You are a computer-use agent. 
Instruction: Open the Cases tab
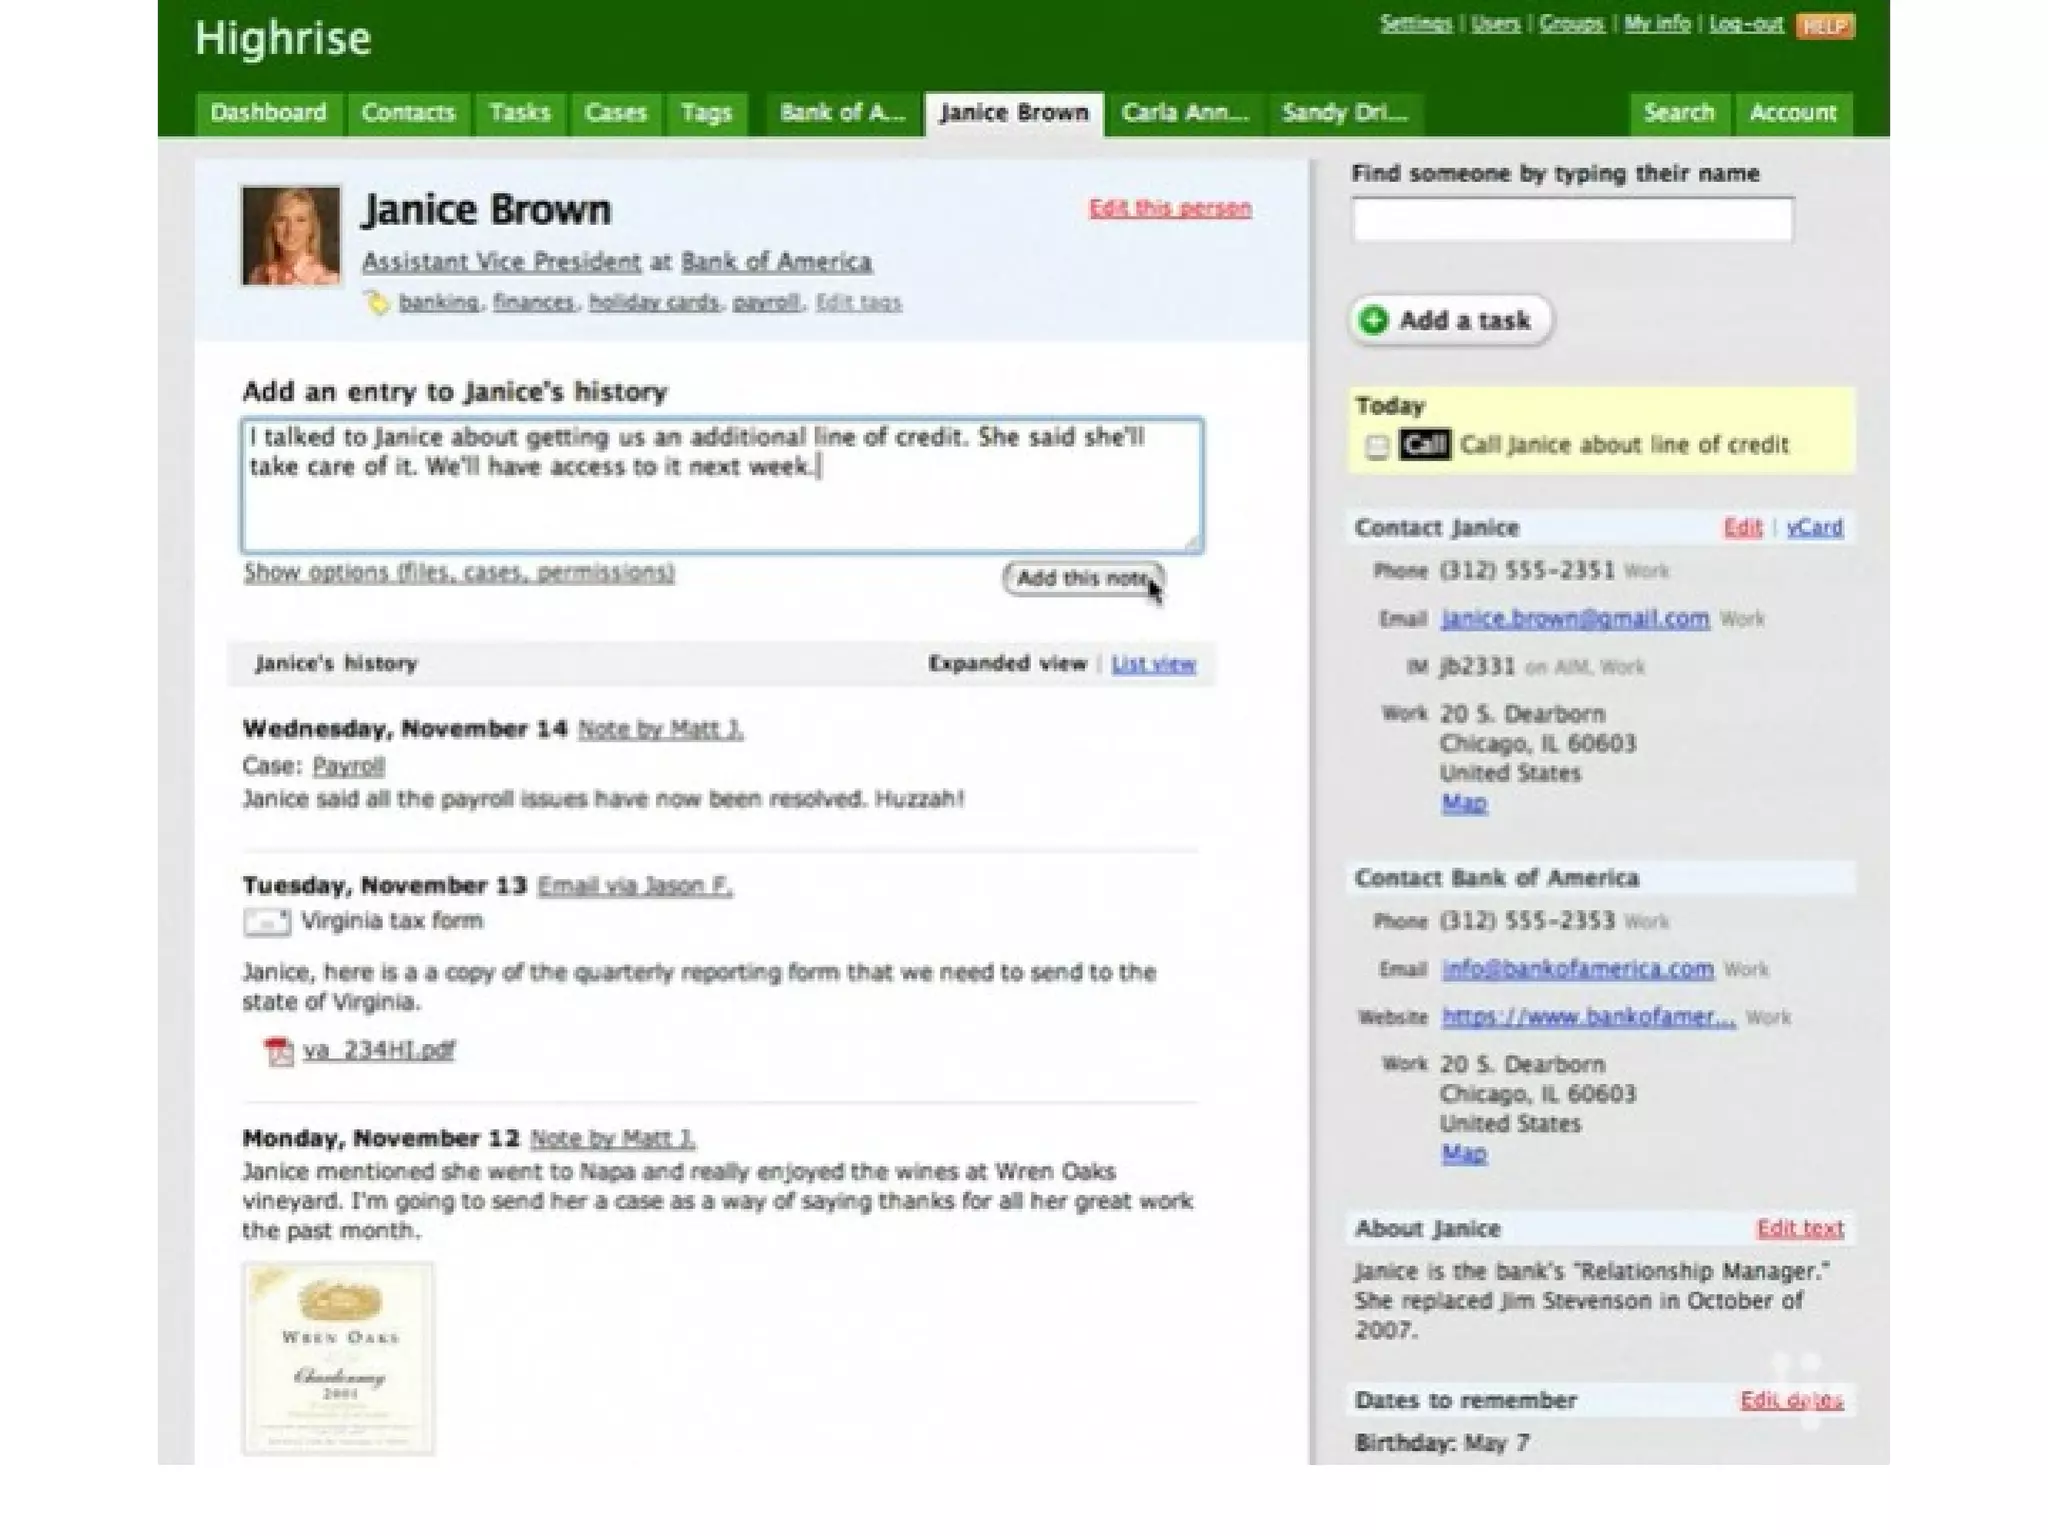(x=615, y=113)
